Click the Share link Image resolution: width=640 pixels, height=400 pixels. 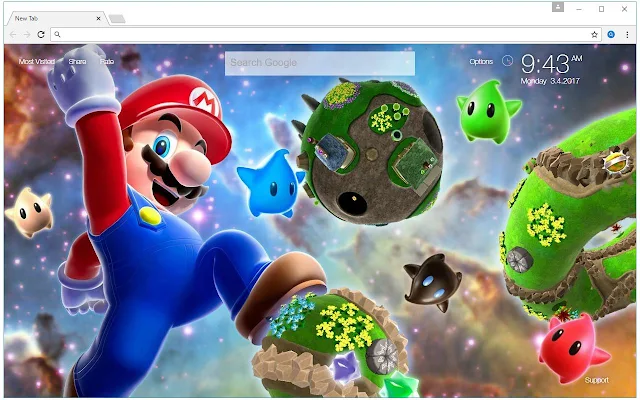(x=77, y=62)
